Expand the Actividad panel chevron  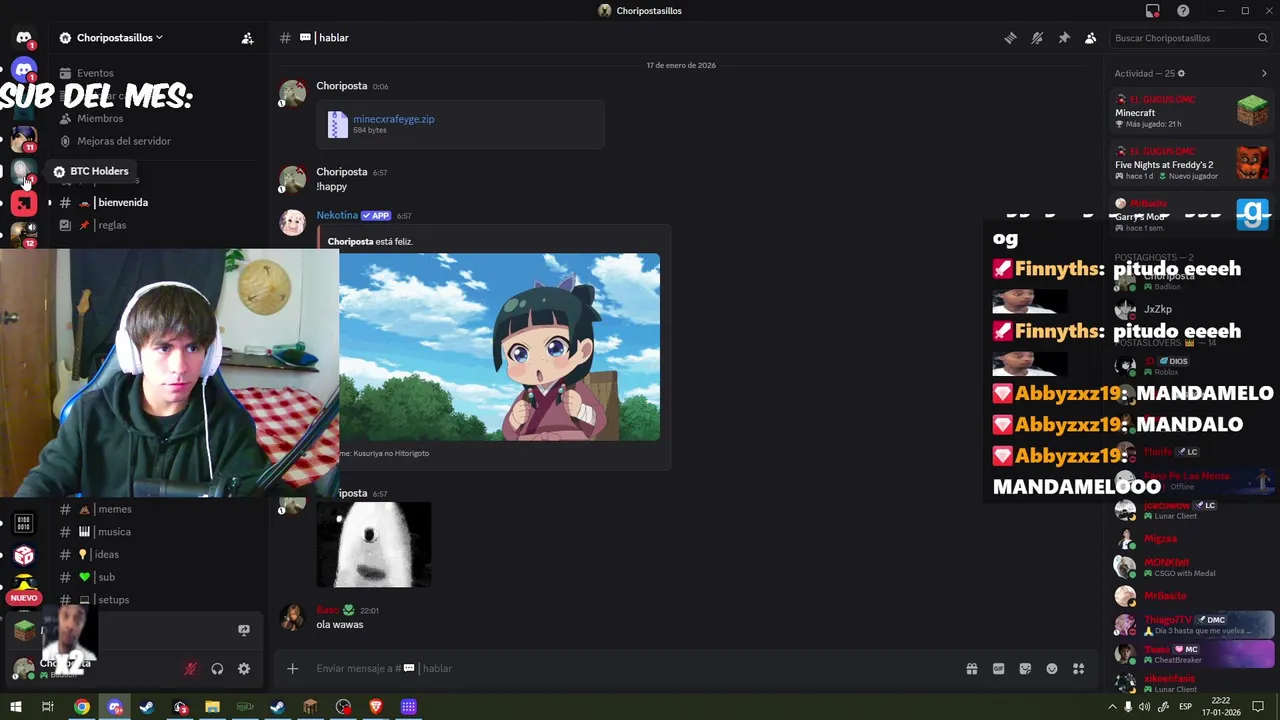pos(1264,73)
